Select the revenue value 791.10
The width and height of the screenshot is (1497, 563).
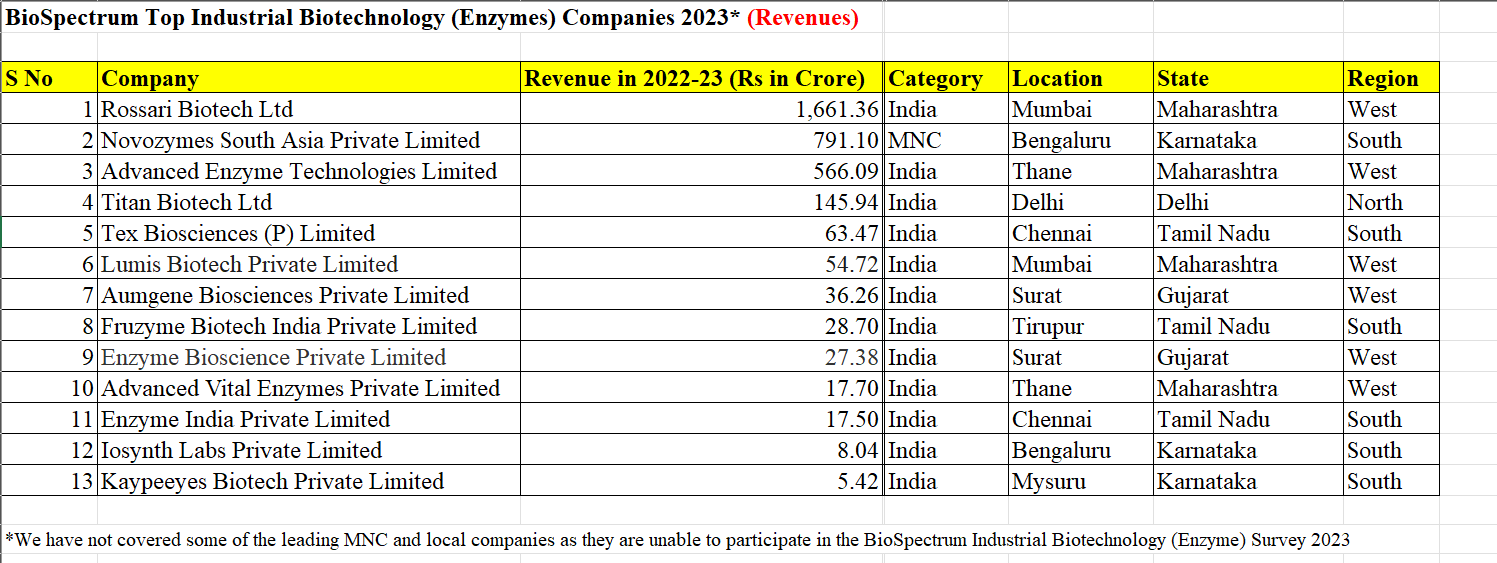pyautogui.click(x=702, y=140)
